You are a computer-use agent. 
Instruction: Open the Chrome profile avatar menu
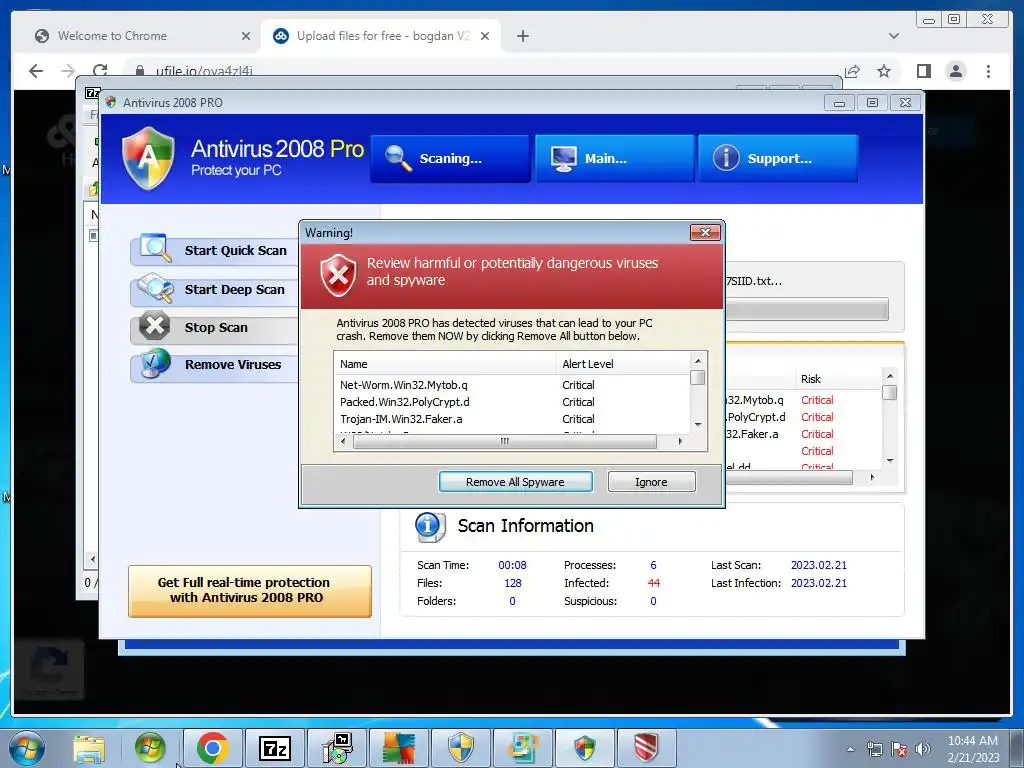pos(955,71)
